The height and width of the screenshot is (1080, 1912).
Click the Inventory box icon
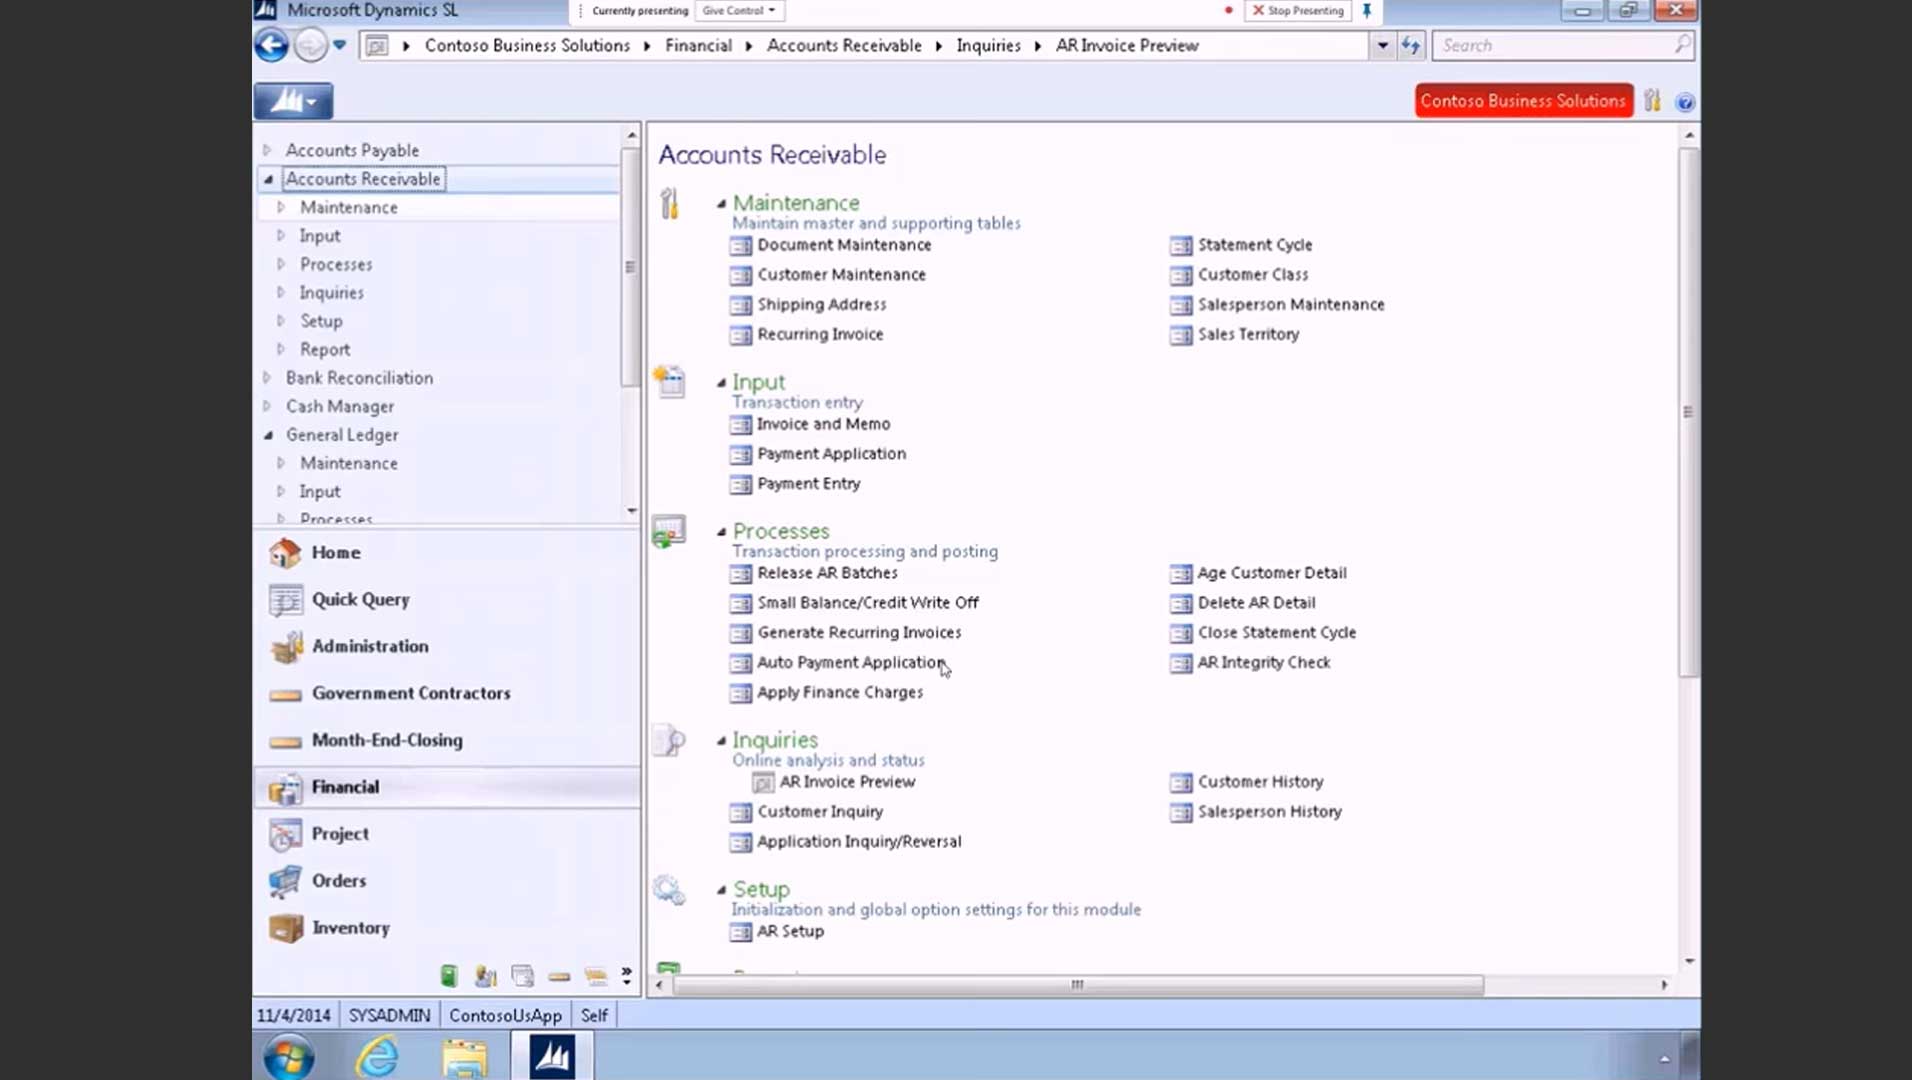point(285,928)
